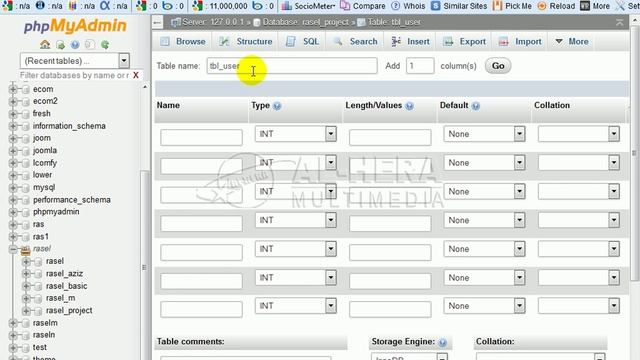Open the rasel_m database link
The height and width of the screenshot is (360, 640).
(x=60, y=298)
